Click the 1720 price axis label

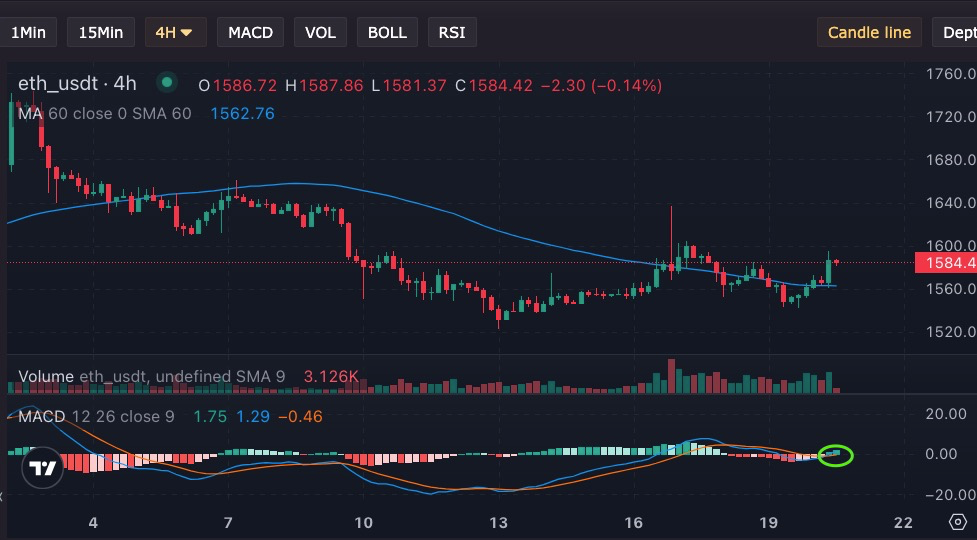(951, 116)
